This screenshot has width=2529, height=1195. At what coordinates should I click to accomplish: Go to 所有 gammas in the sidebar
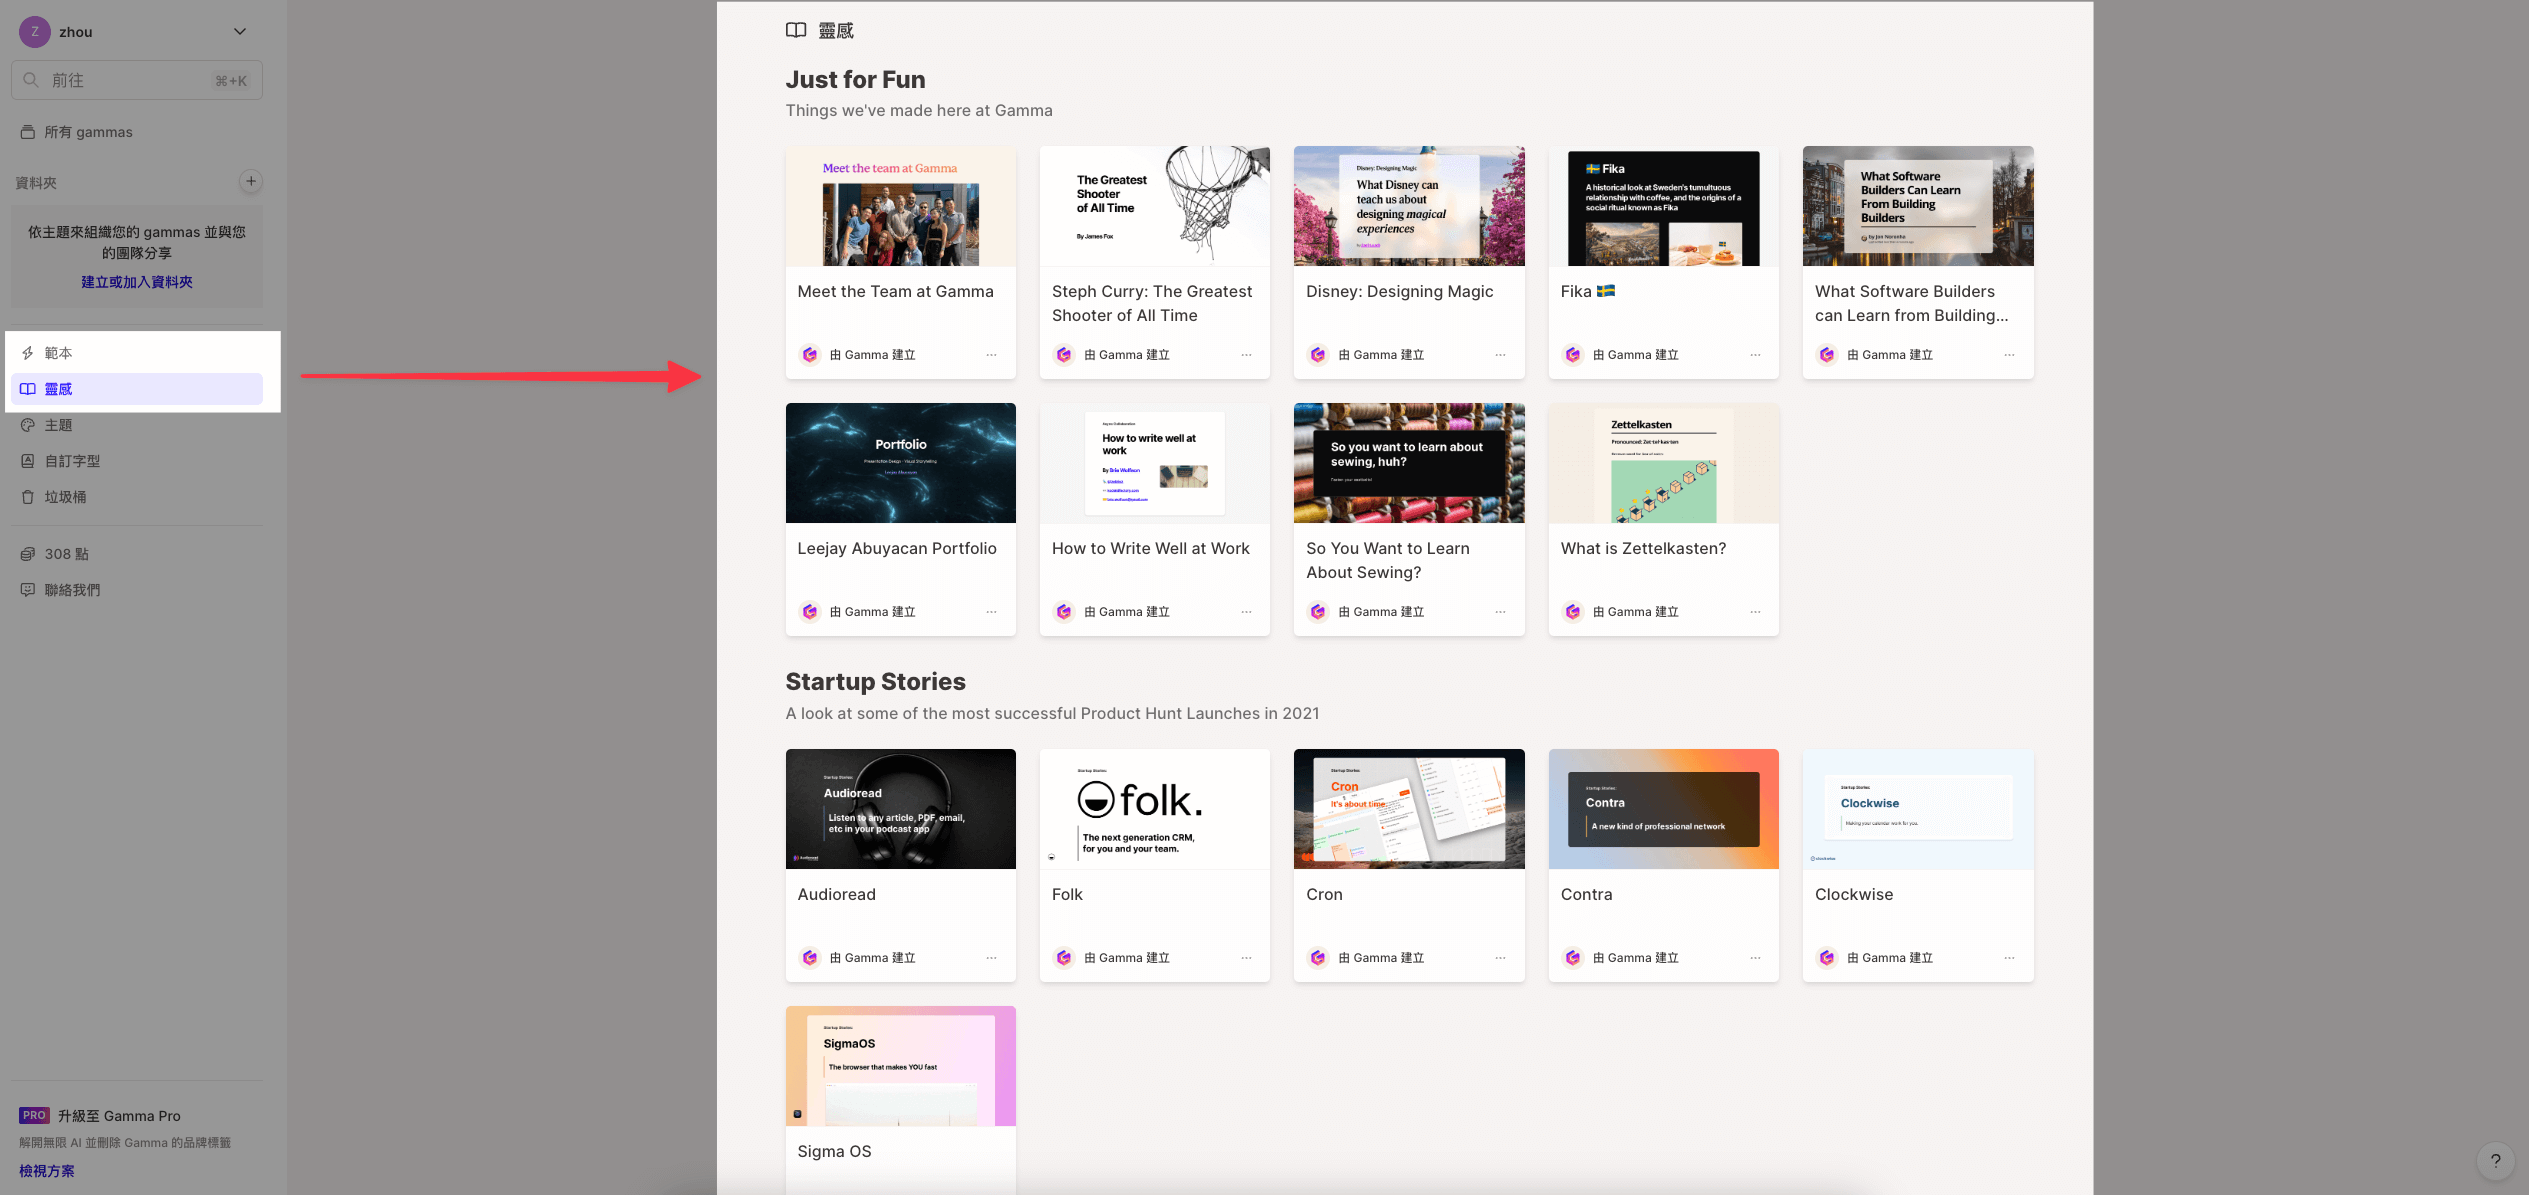click(88, 132)
